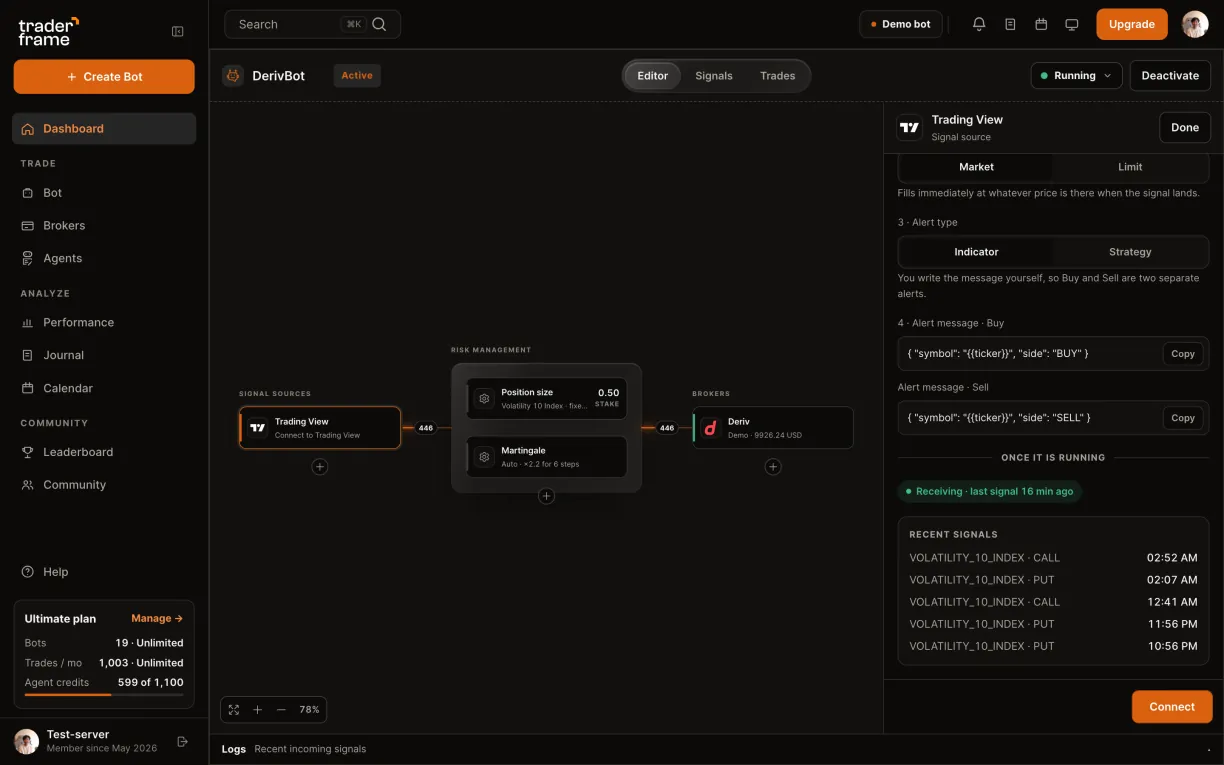1224x765 pixels.
Task: Open the Martingale gear icon
Action: pyautogui.click(x=484, y=456)
